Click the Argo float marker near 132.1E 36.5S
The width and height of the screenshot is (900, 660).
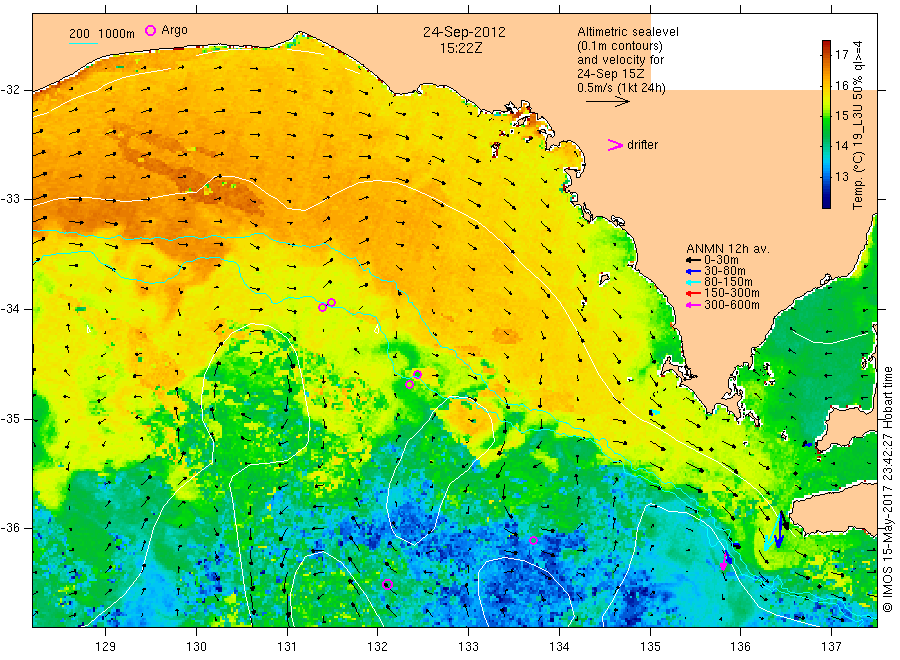point(387,584)
